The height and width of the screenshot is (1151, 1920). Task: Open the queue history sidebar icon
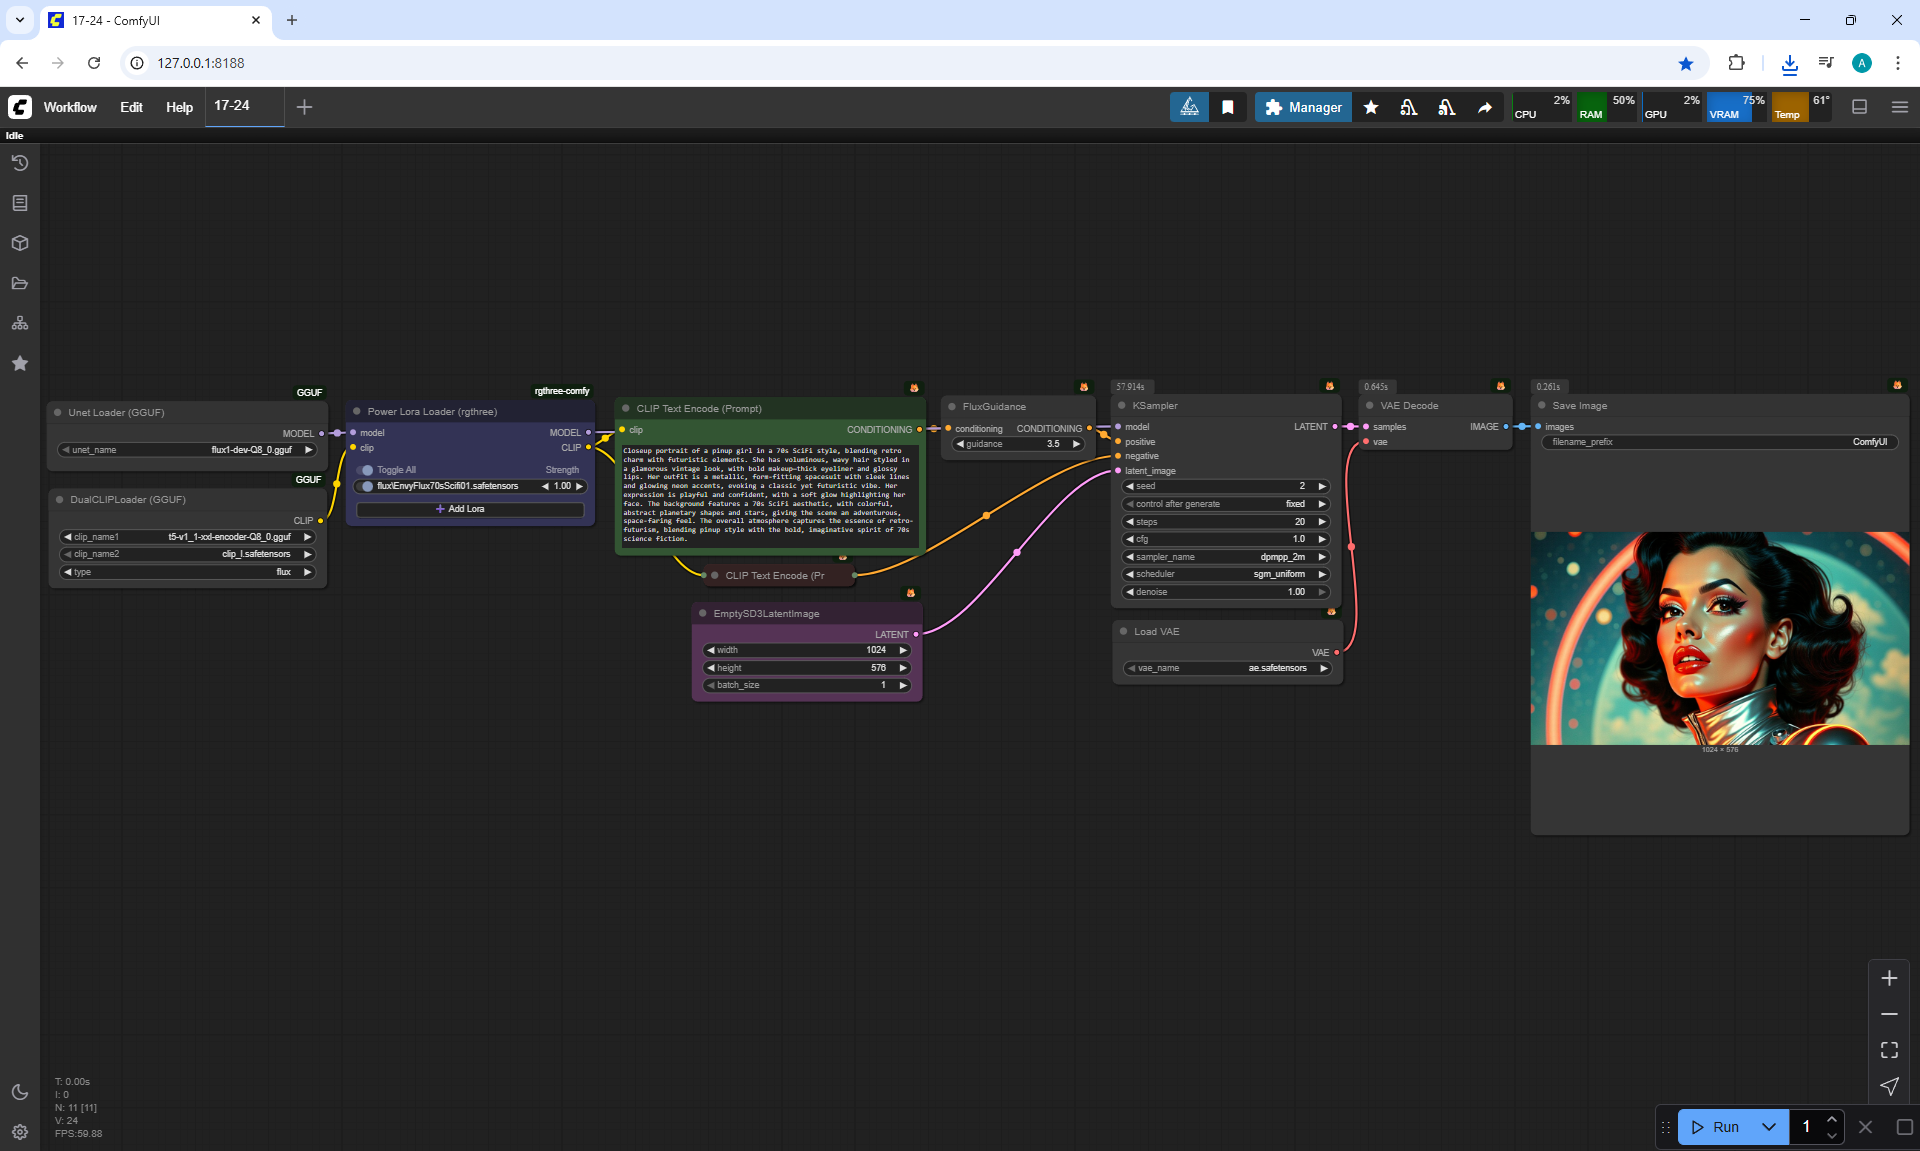click(x=20, y=163)
